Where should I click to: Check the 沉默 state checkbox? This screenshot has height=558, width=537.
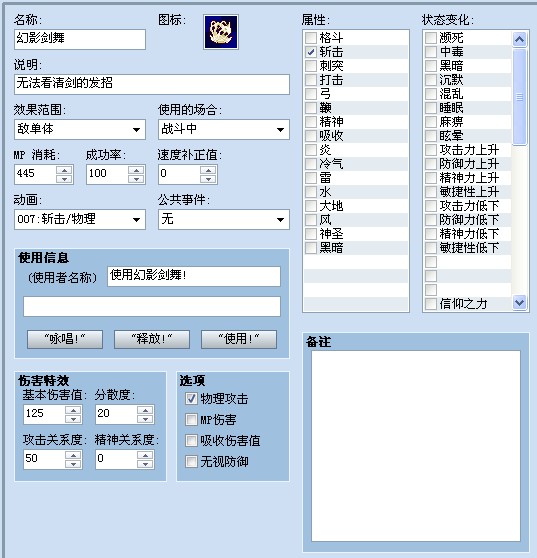click(x=431, y=80)
